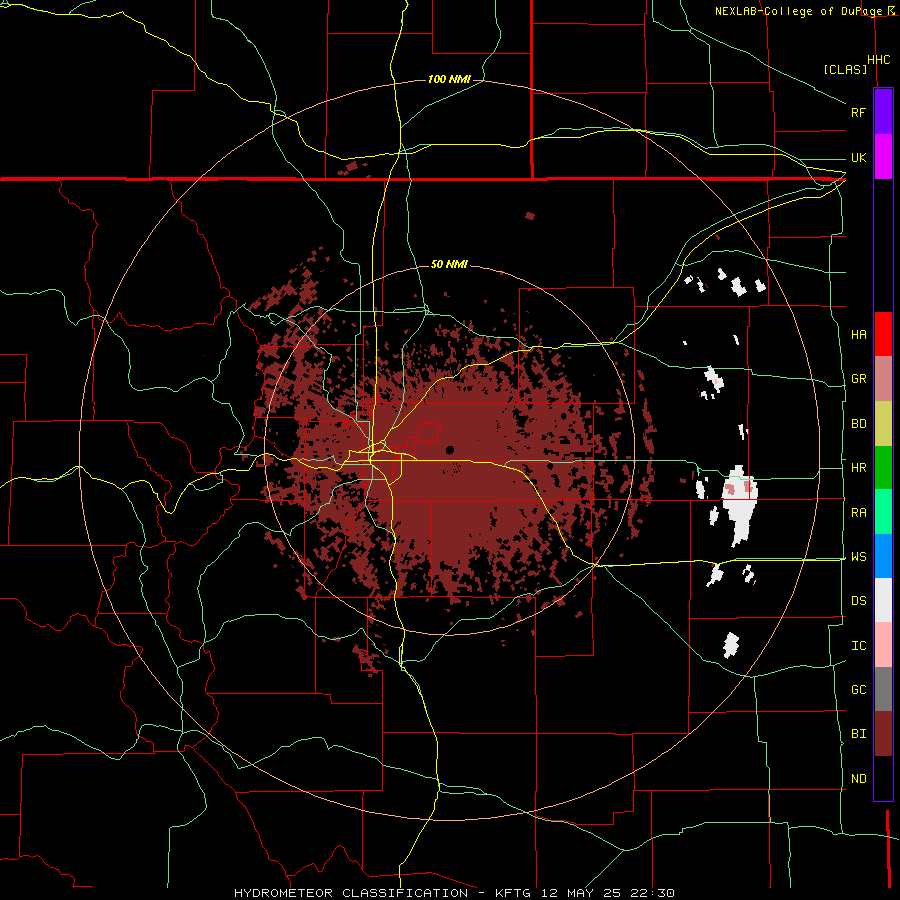Click the NEXLAB-College of DuPage credit text
The height and width of the screenshot is (900, 900).
[798, 11]
